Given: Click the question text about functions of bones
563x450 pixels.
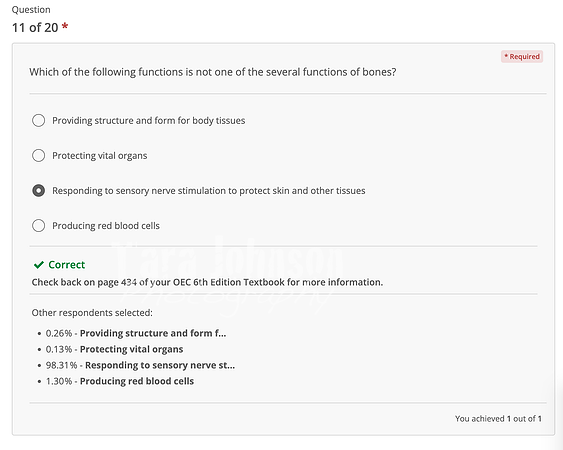Looking at the screenshot, I should pos(213,72).
